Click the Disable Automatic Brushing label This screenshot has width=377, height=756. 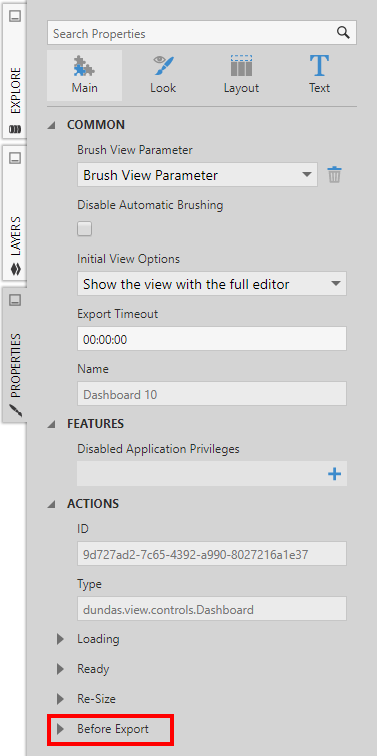tap(150, 205)
